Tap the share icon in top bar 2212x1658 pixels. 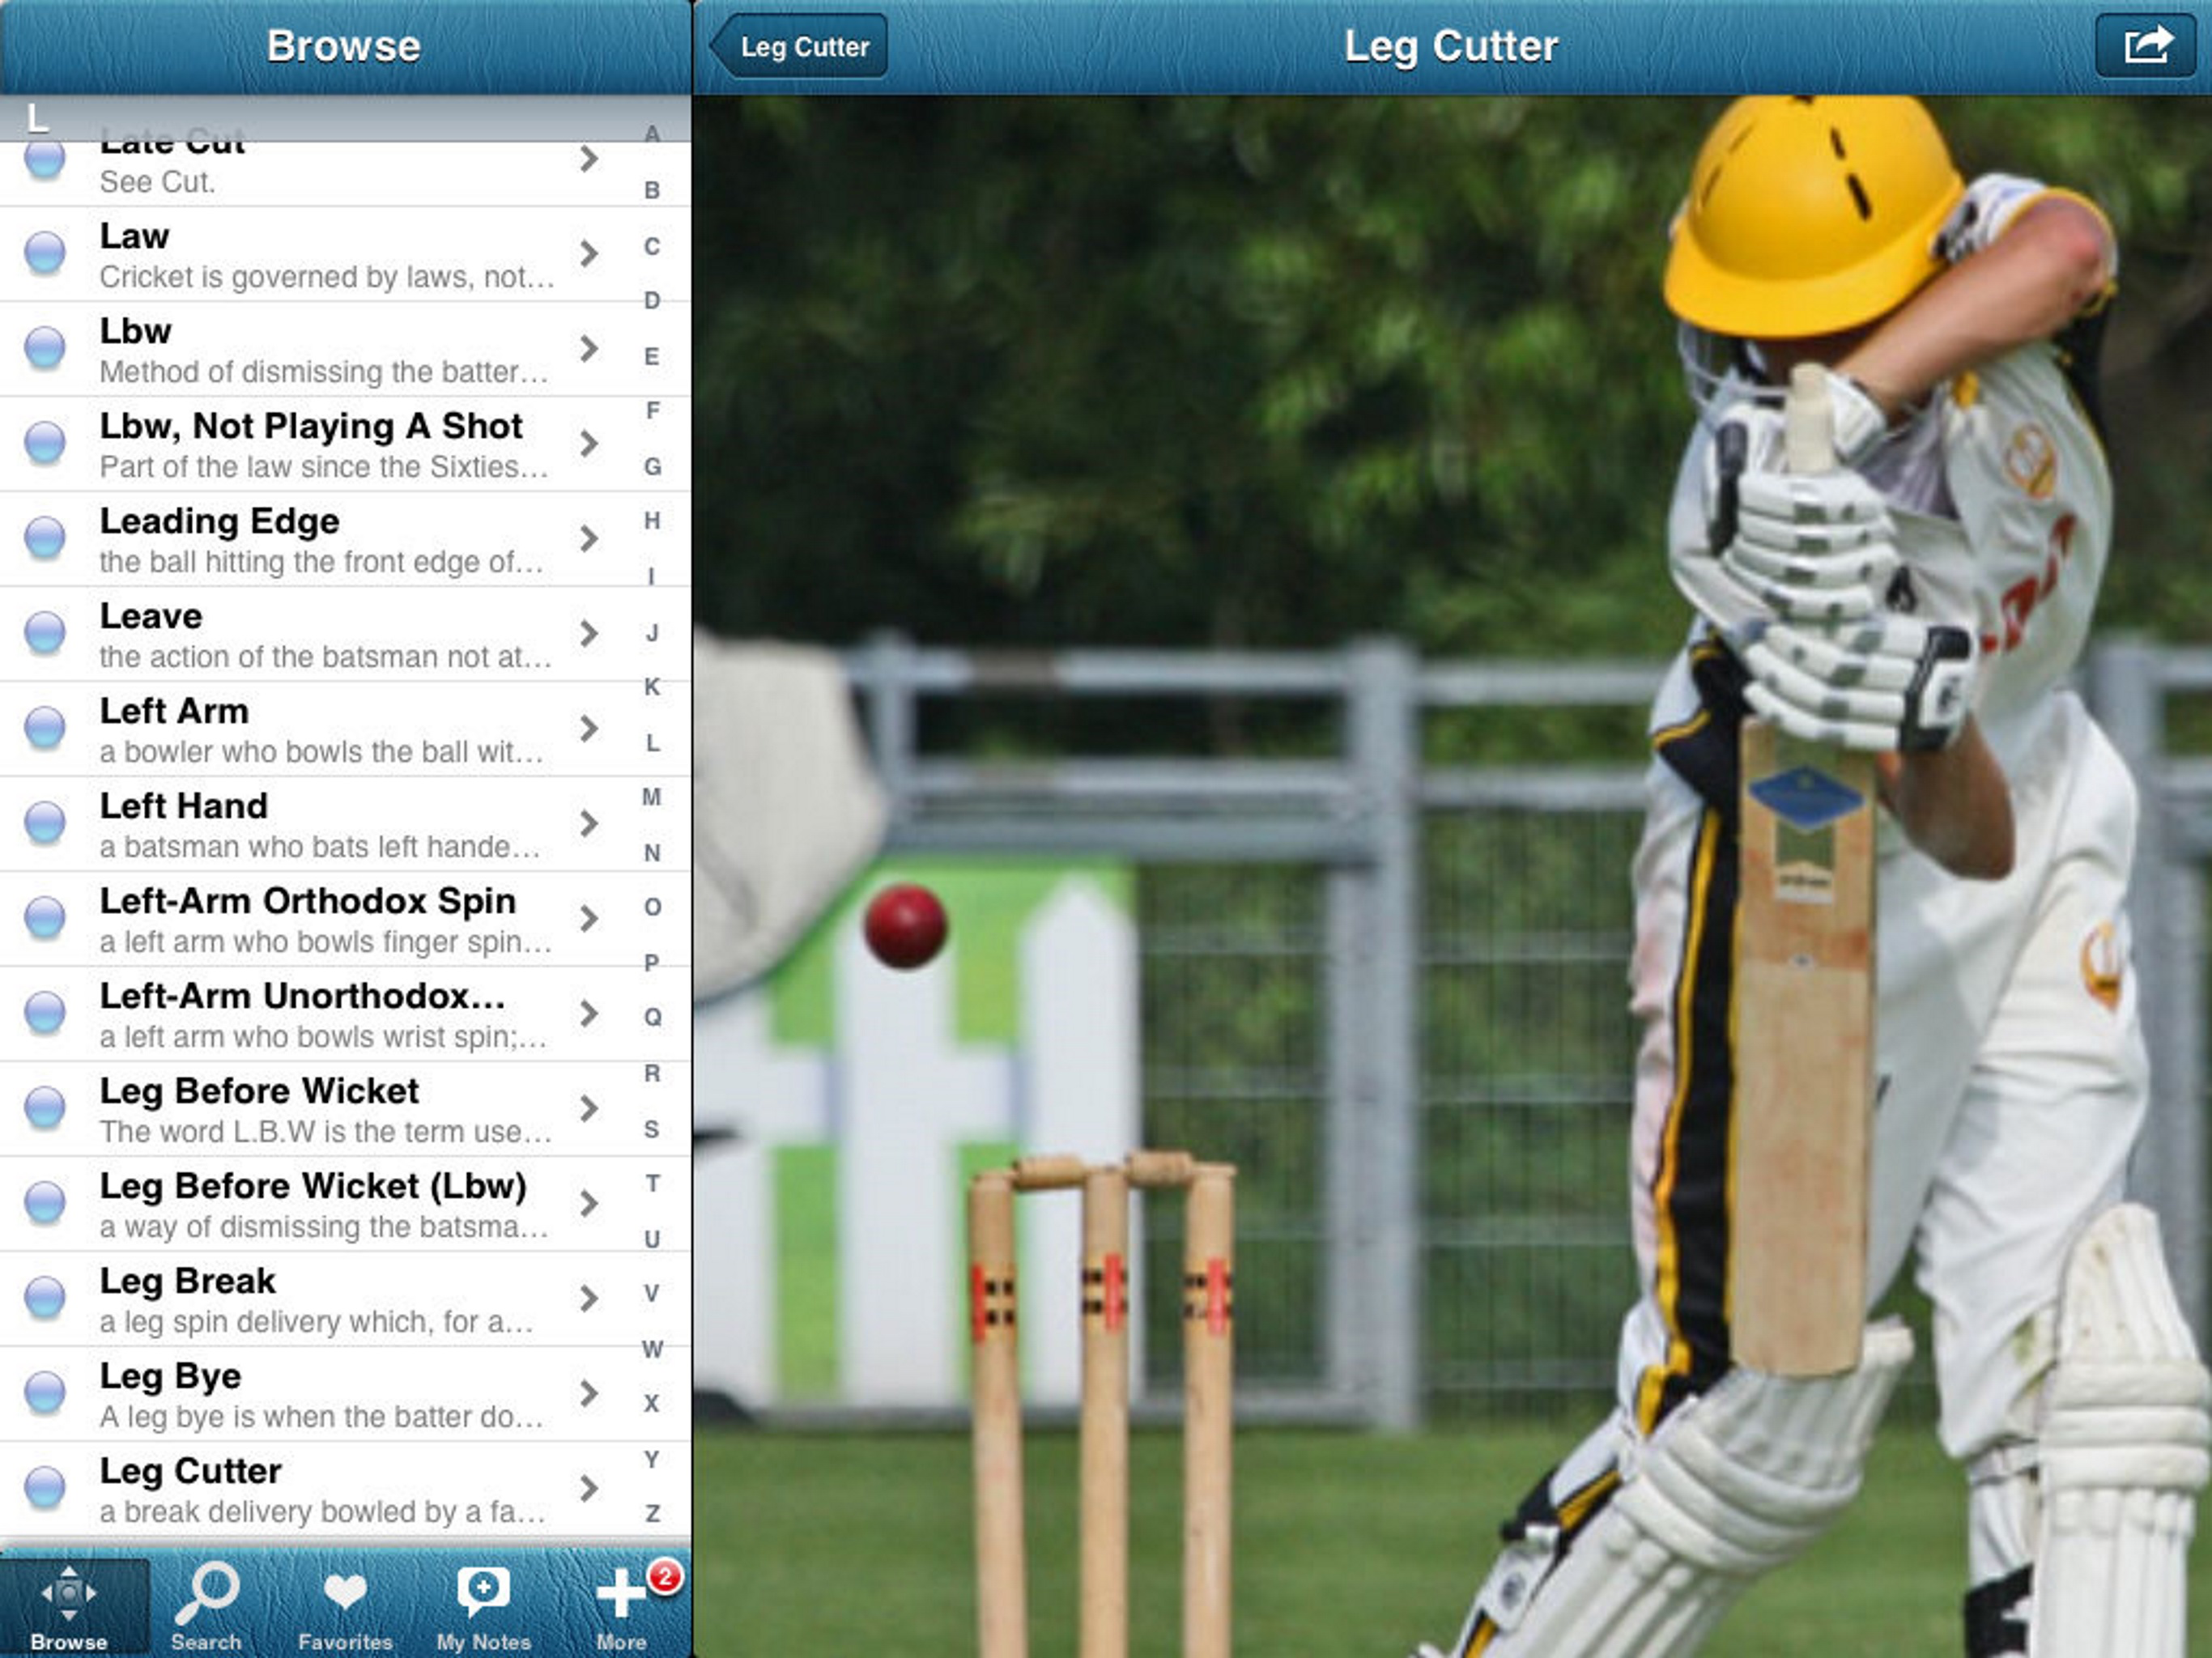tap(2144, 46)
